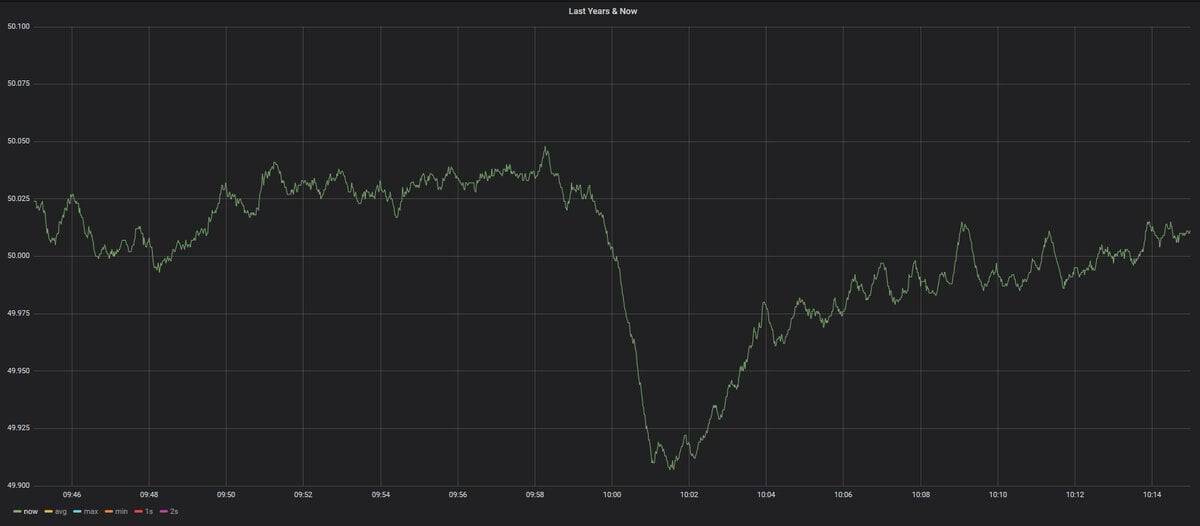
Task: Click the recovery bump on the line at 10:04
Action: tap(764, 302)
